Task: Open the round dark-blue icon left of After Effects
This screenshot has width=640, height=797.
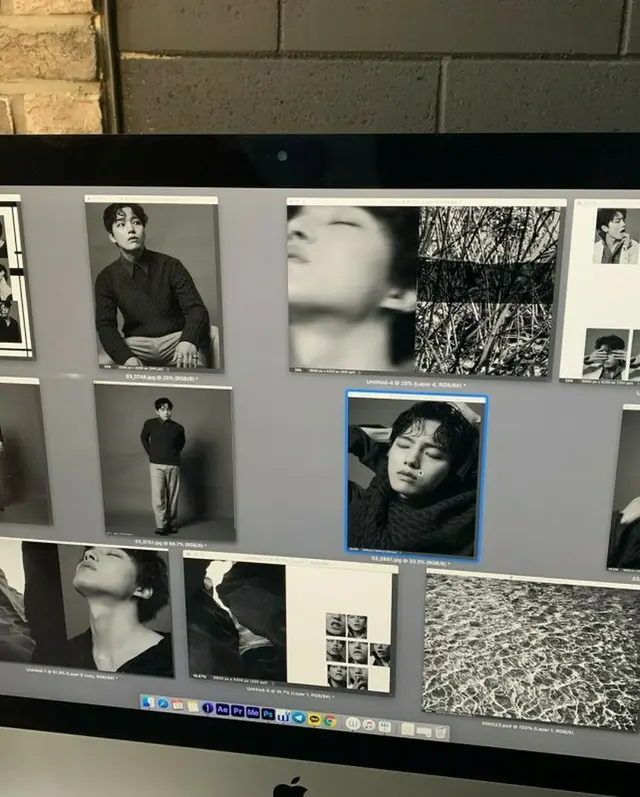Action: click(x=207, y=708)
